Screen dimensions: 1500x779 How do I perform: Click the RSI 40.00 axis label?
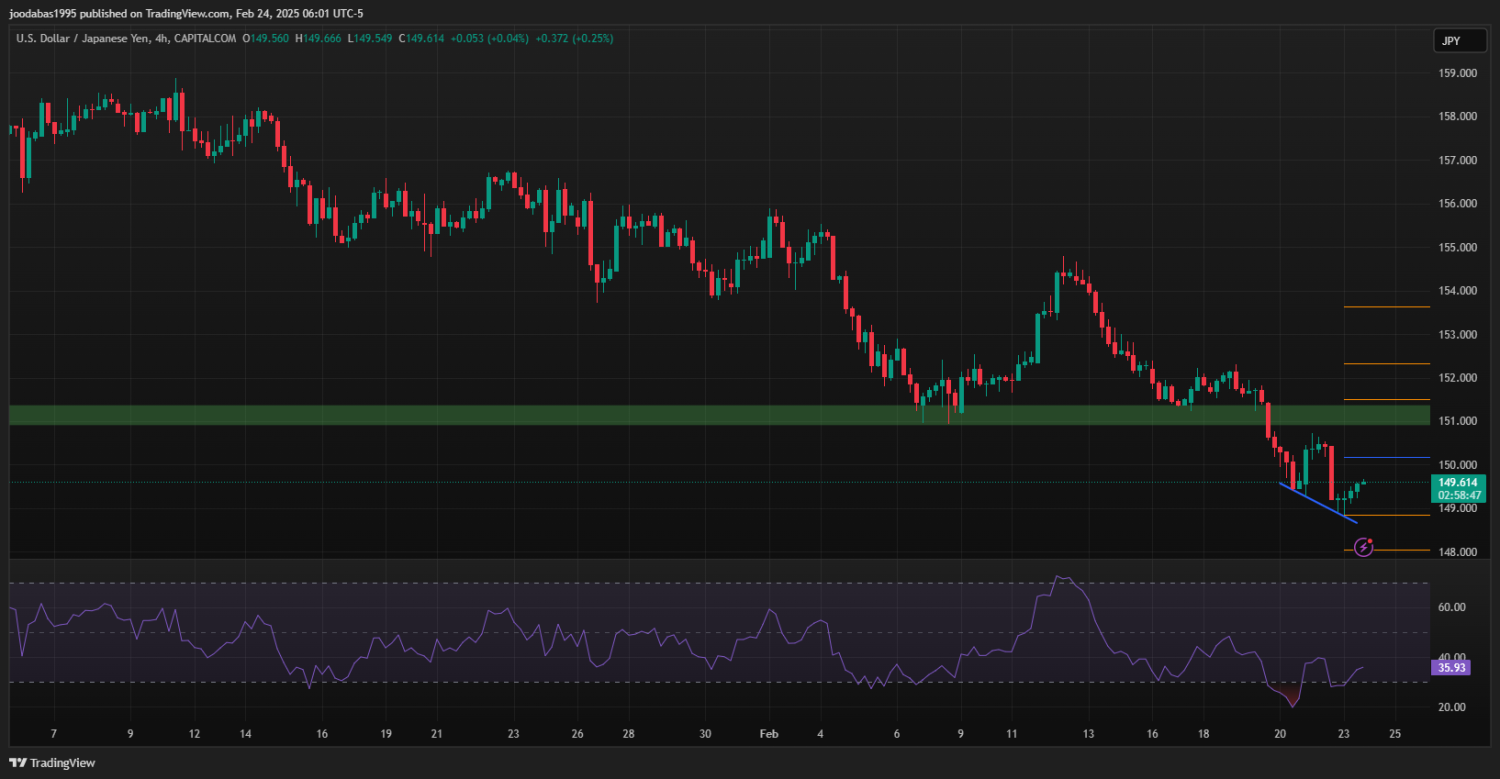(1453, 657)
